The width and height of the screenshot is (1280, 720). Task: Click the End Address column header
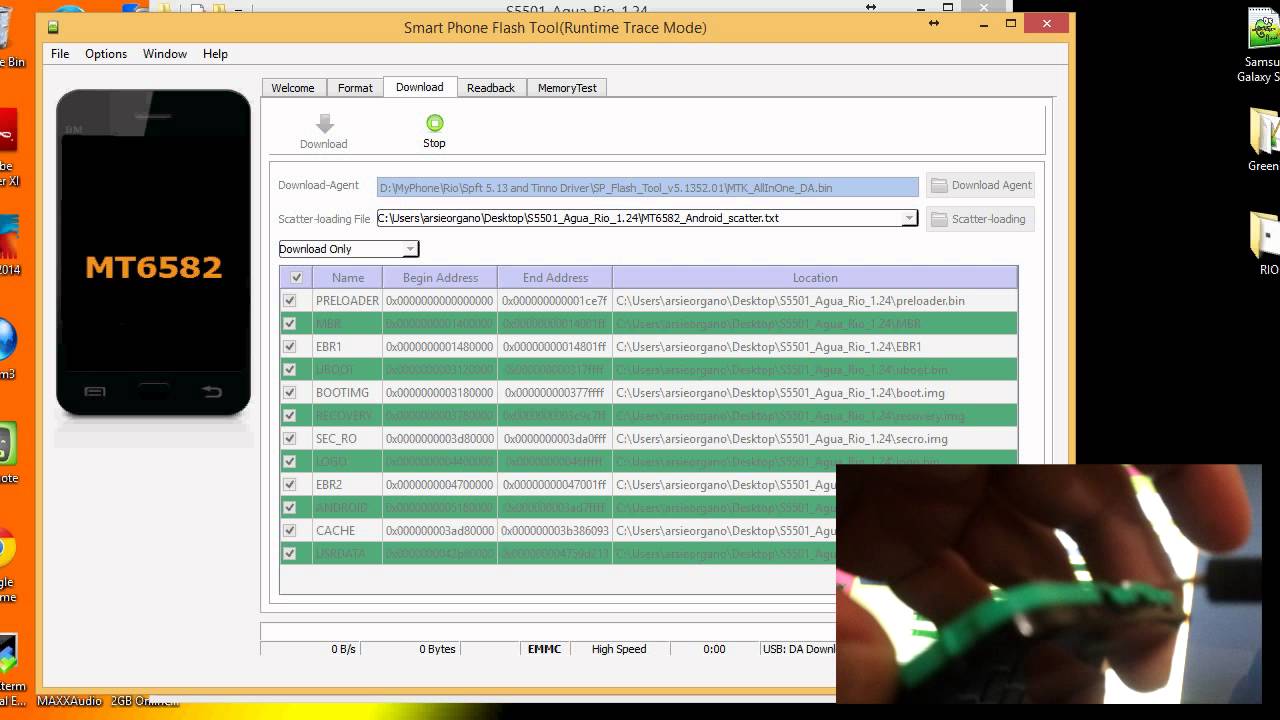pos(555,278)
